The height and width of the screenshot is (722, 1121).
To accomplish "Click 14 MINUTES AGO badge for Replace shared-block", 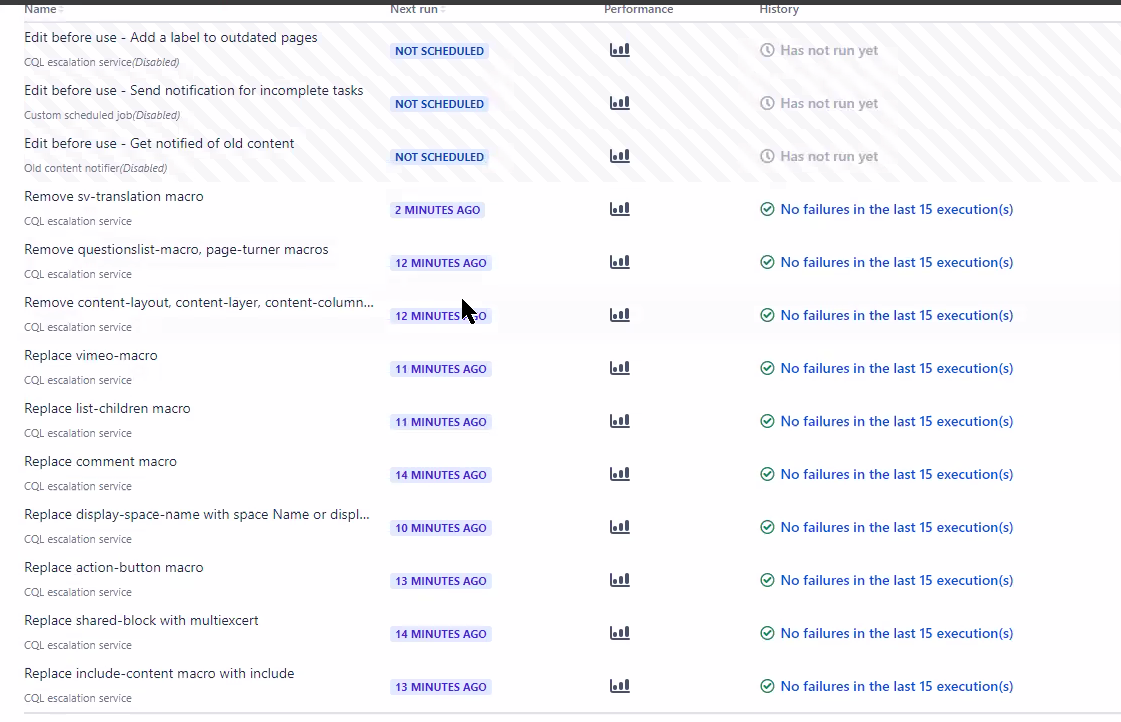I will (x=440, y=633).
